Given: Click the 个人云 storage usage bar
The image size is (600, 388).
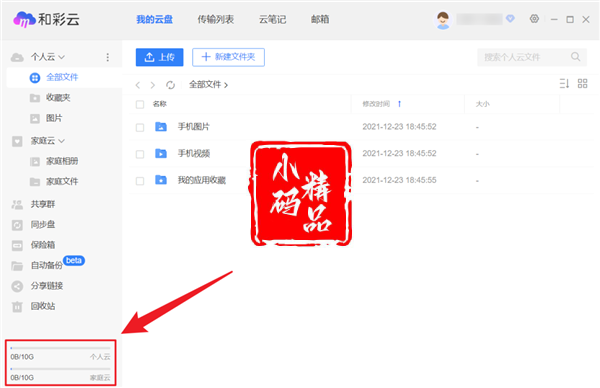Looking at the screenshot, I should click(60, 348).
